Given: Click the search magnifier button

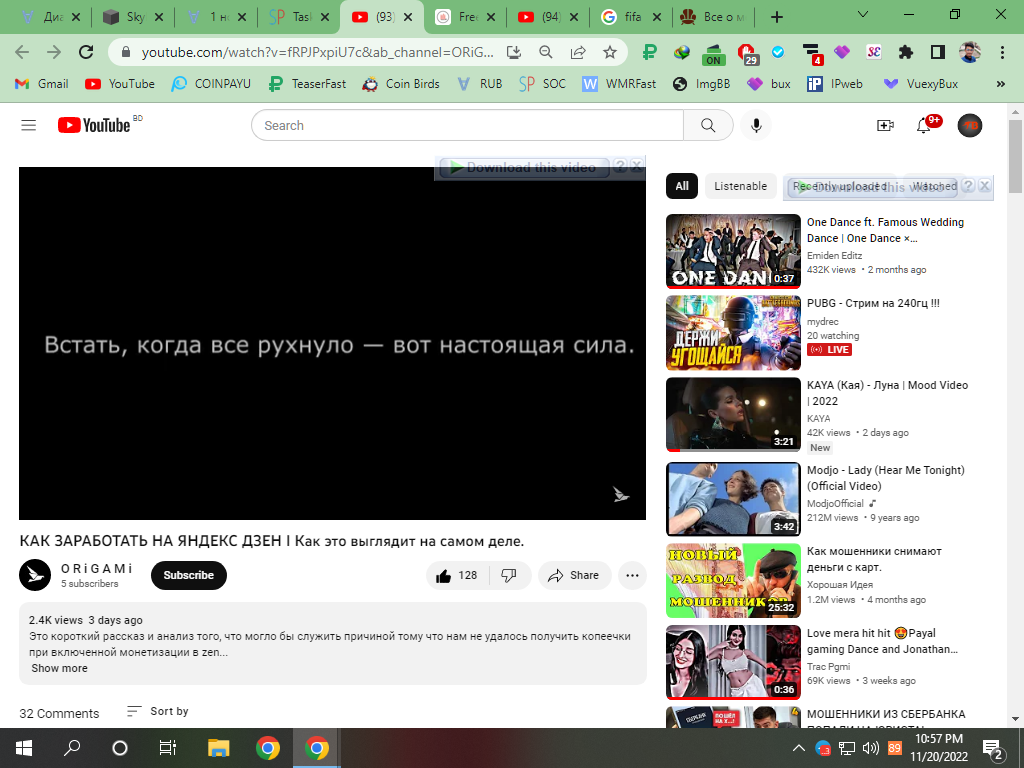Looking at the screenshot, I should pos(708,125).
